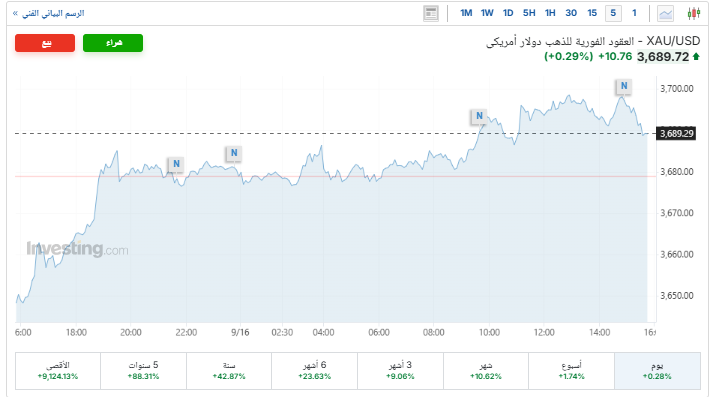Switch to the 3 أشهر period tab
712x397 pixels.
400,371
